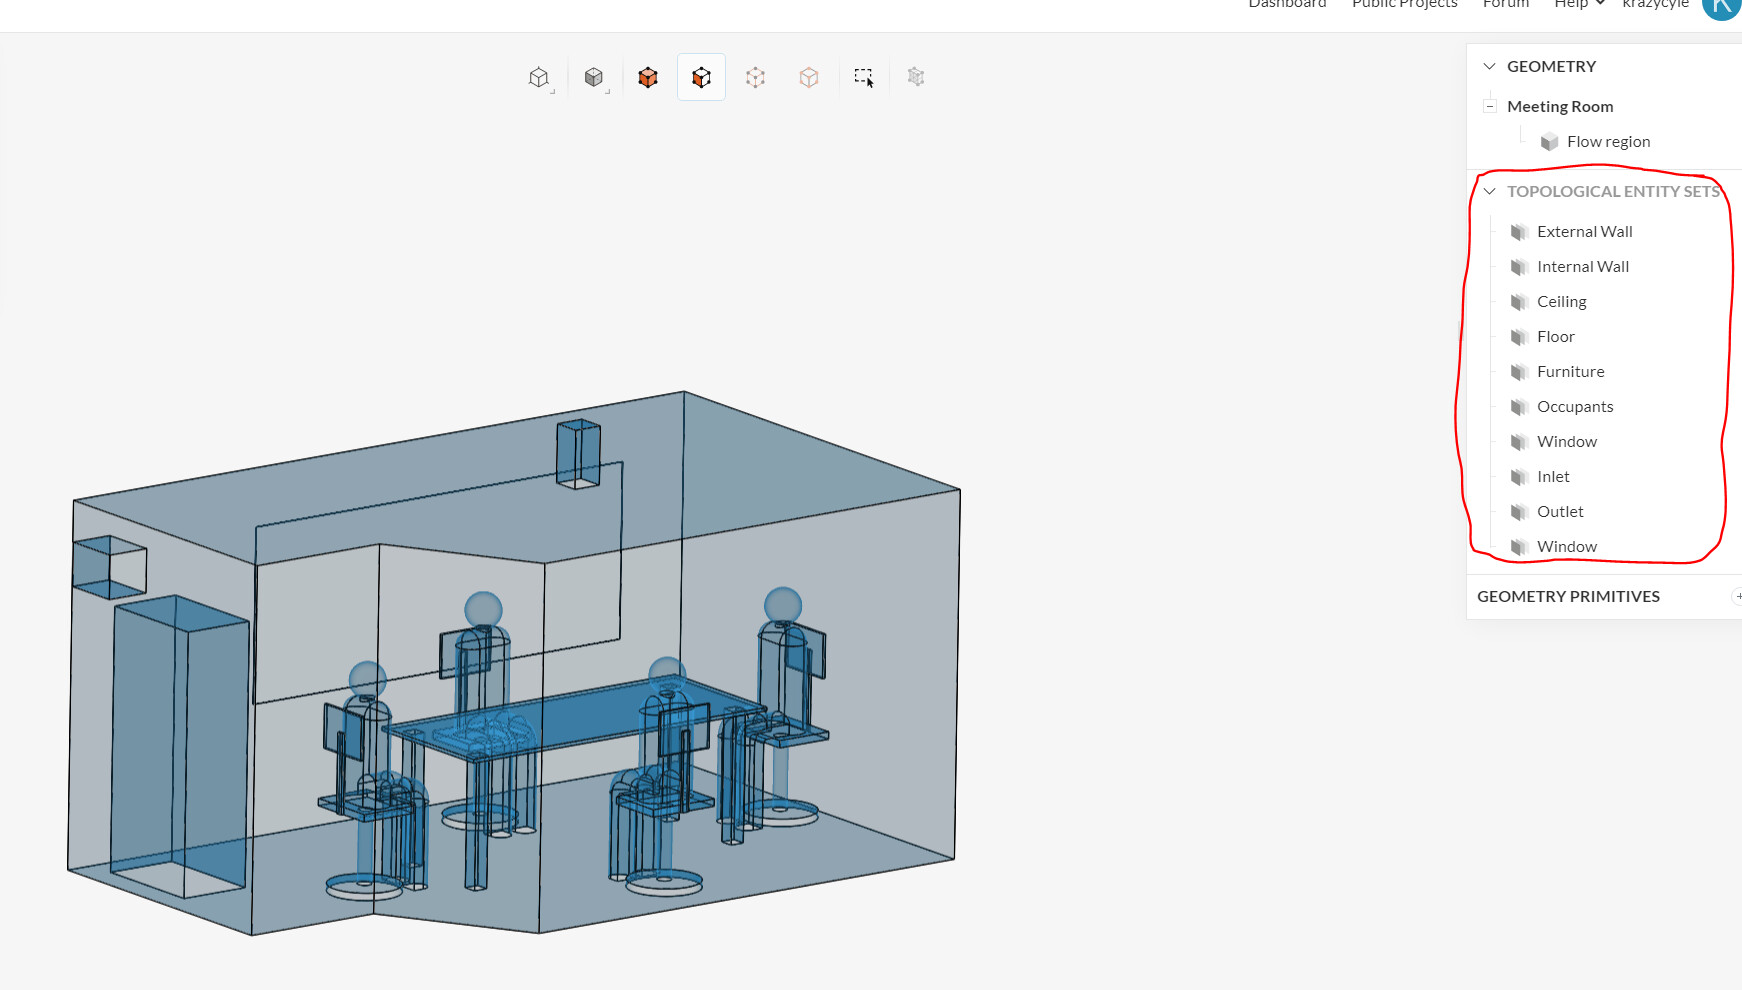Click the Inlet entity set icon
This screenshot has height=990, width=1742.
[1520, 477]
